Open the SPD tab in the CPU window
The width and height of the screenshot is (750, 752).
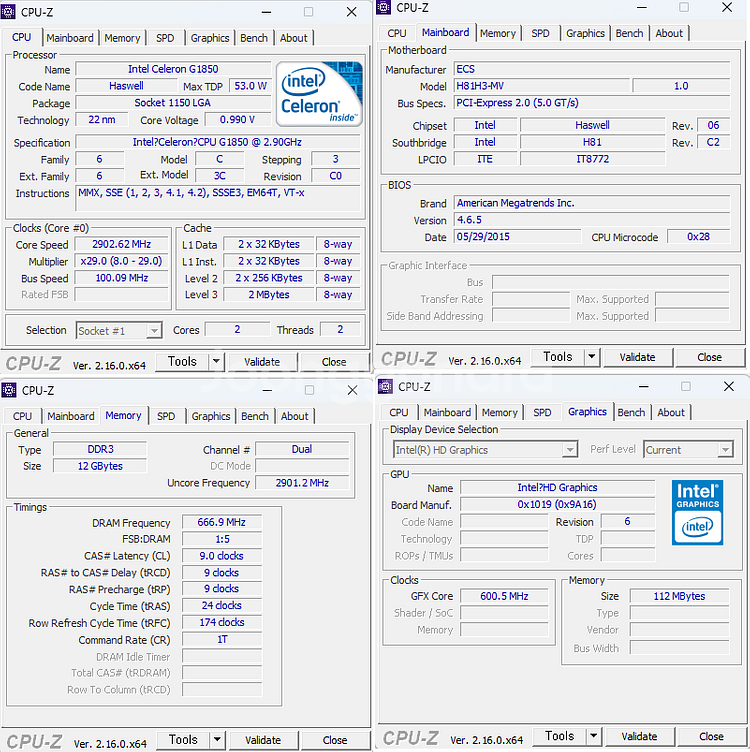165,38
